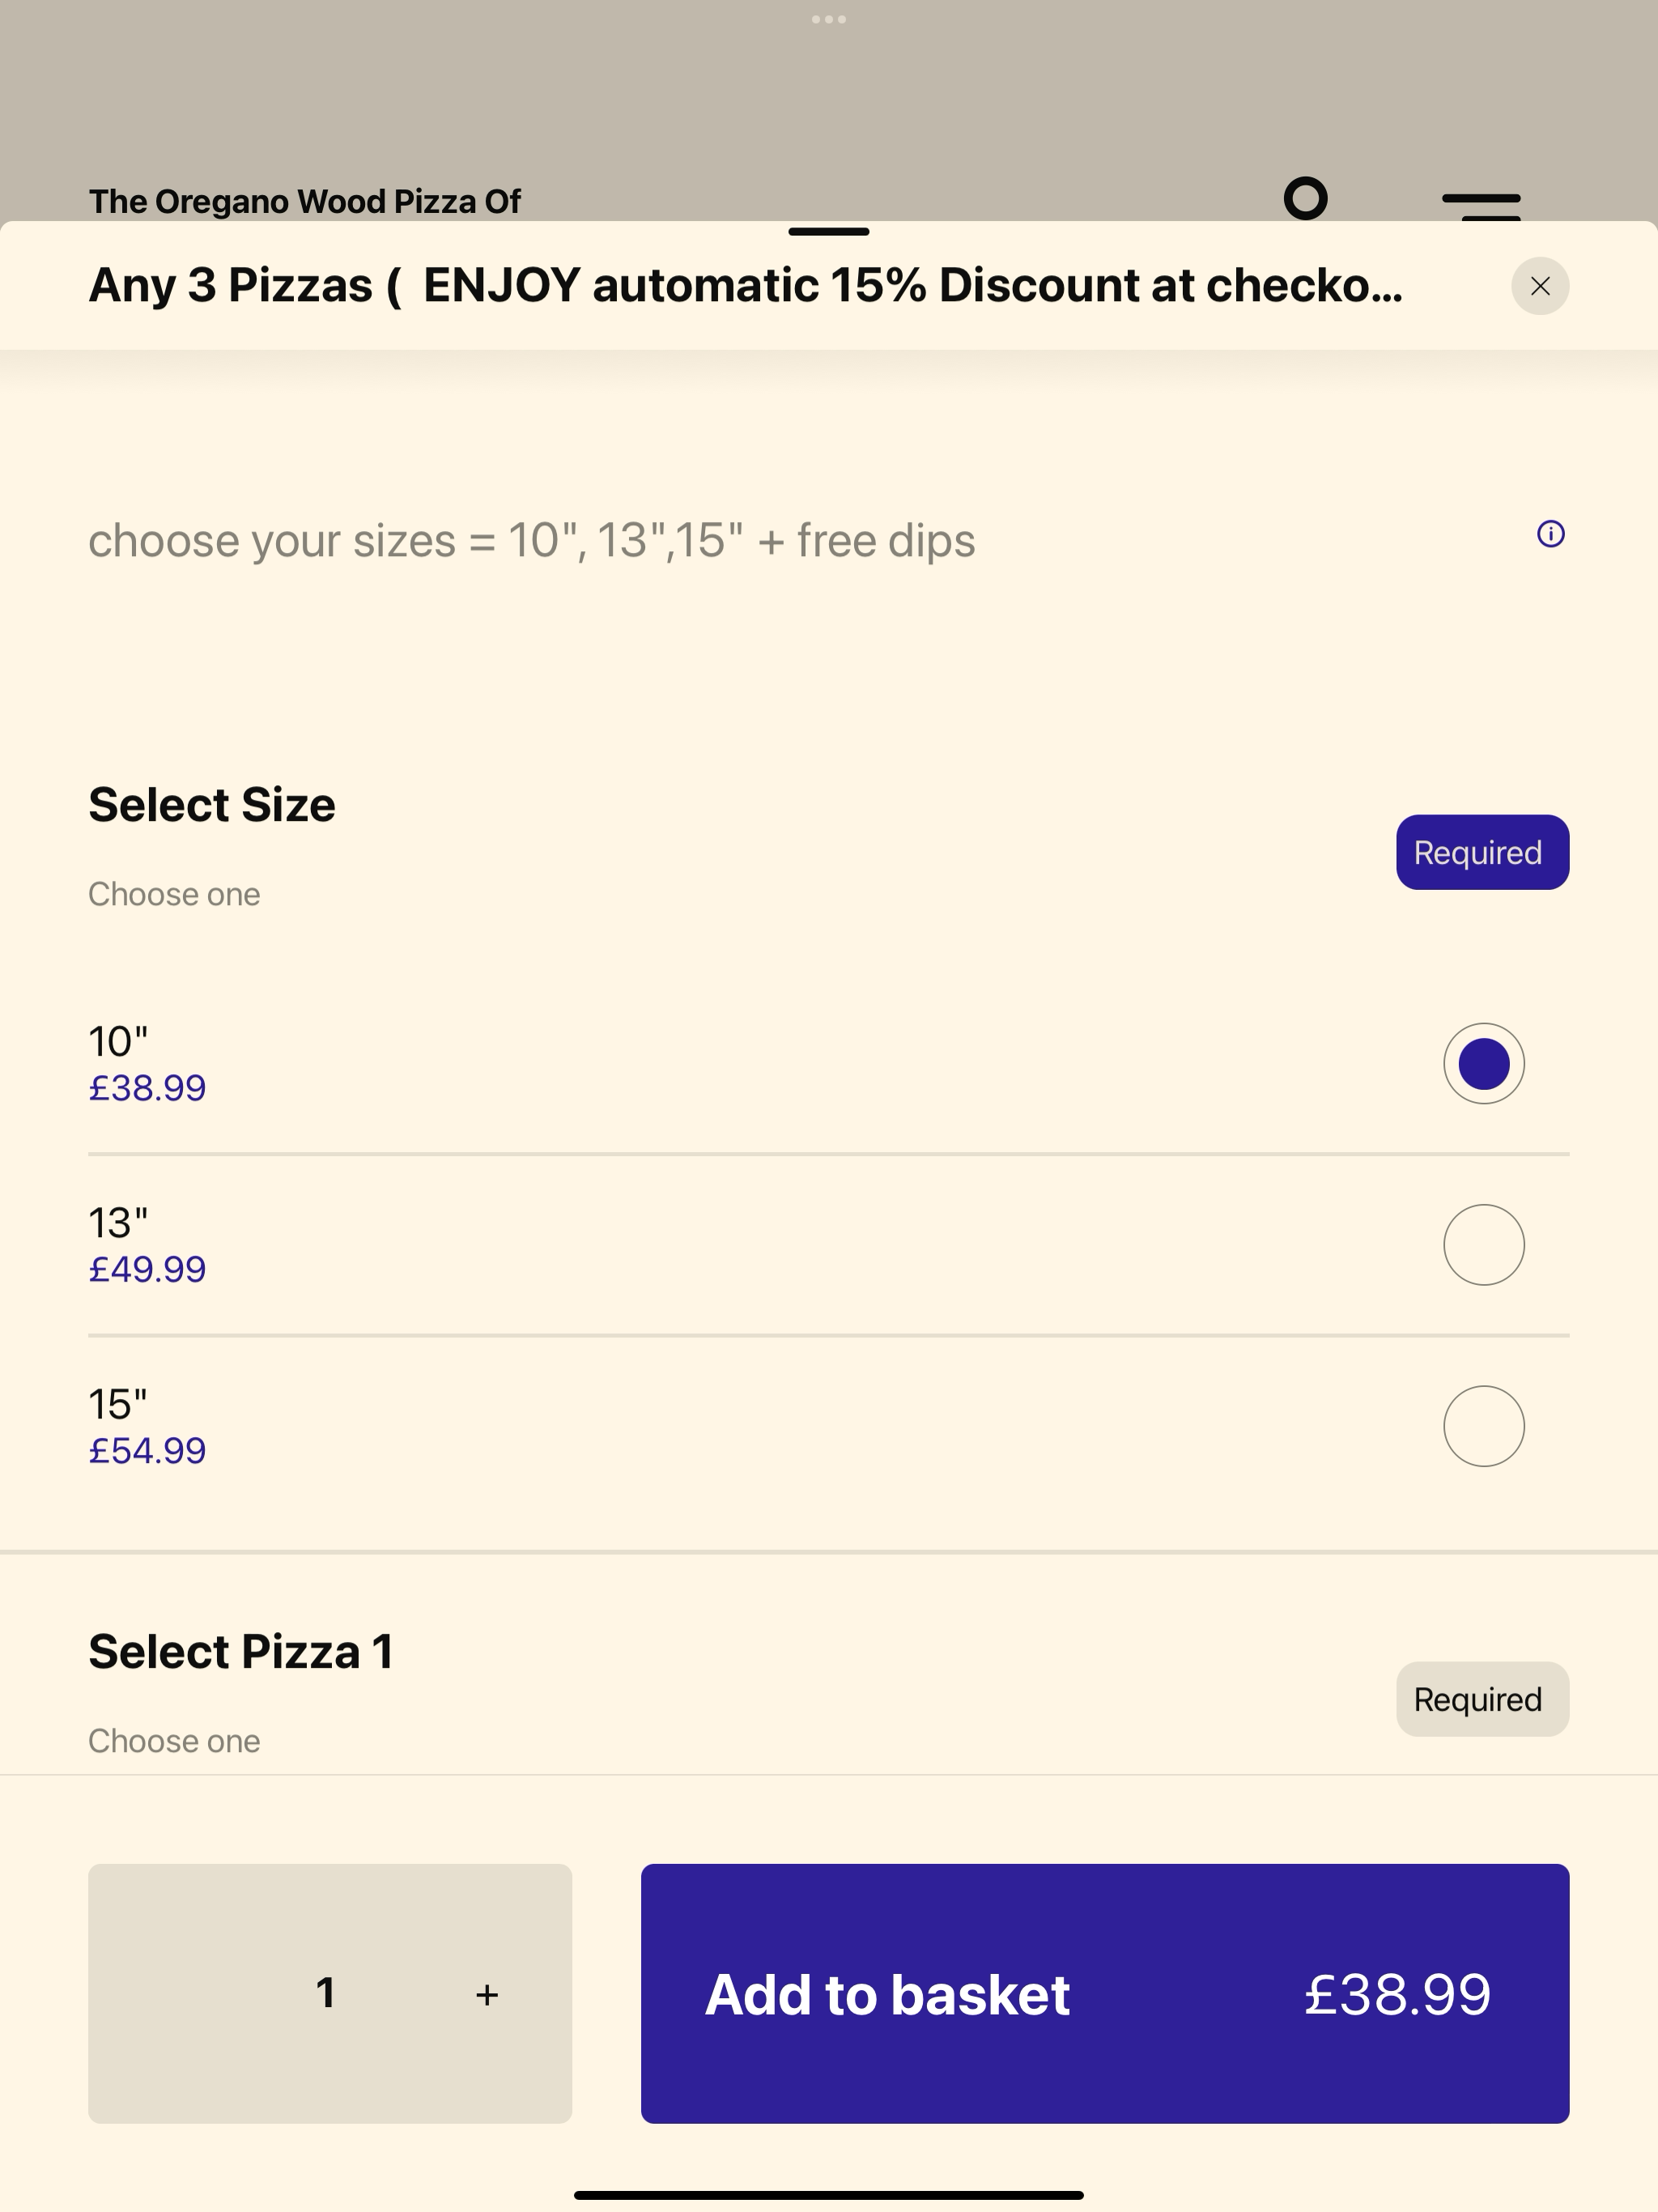Screen dimensions: 1658x2212
Task: Close the Any 3 Pizzas dialog
Action: coord(1539,286)
